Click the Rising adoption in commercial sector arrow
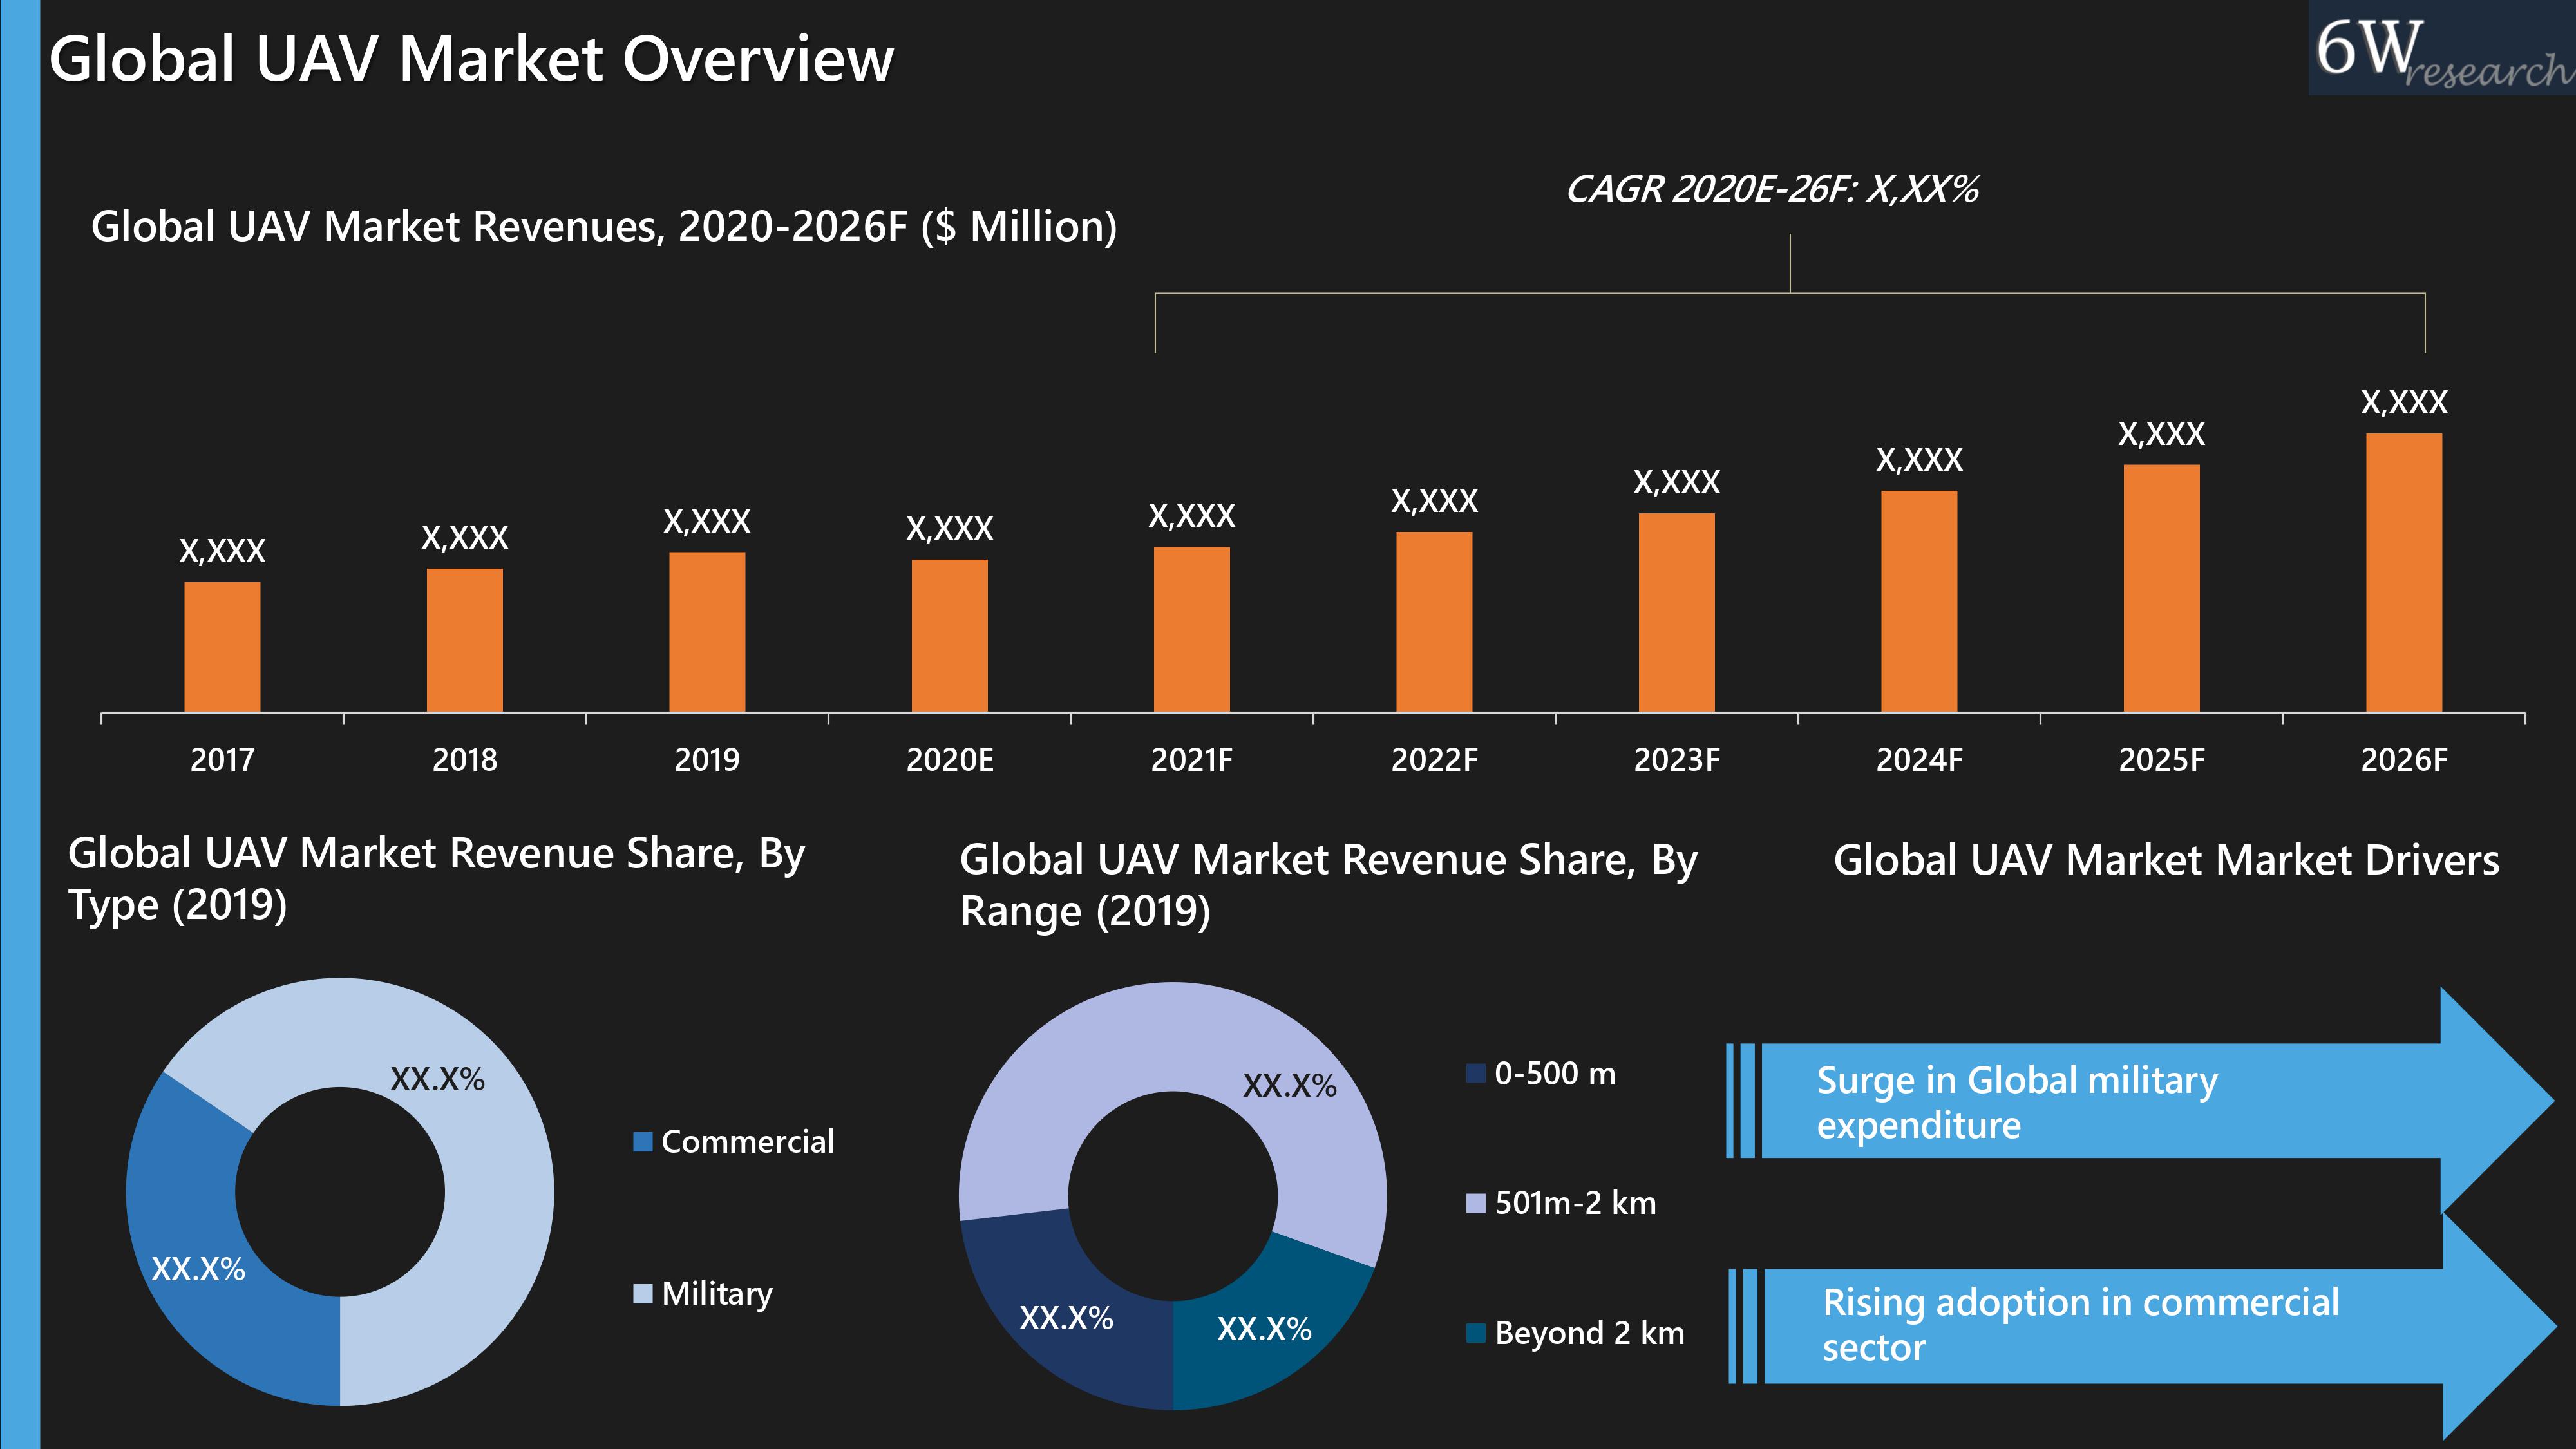This screenshot has height=1449, width=2576. click(2142, 1326)
